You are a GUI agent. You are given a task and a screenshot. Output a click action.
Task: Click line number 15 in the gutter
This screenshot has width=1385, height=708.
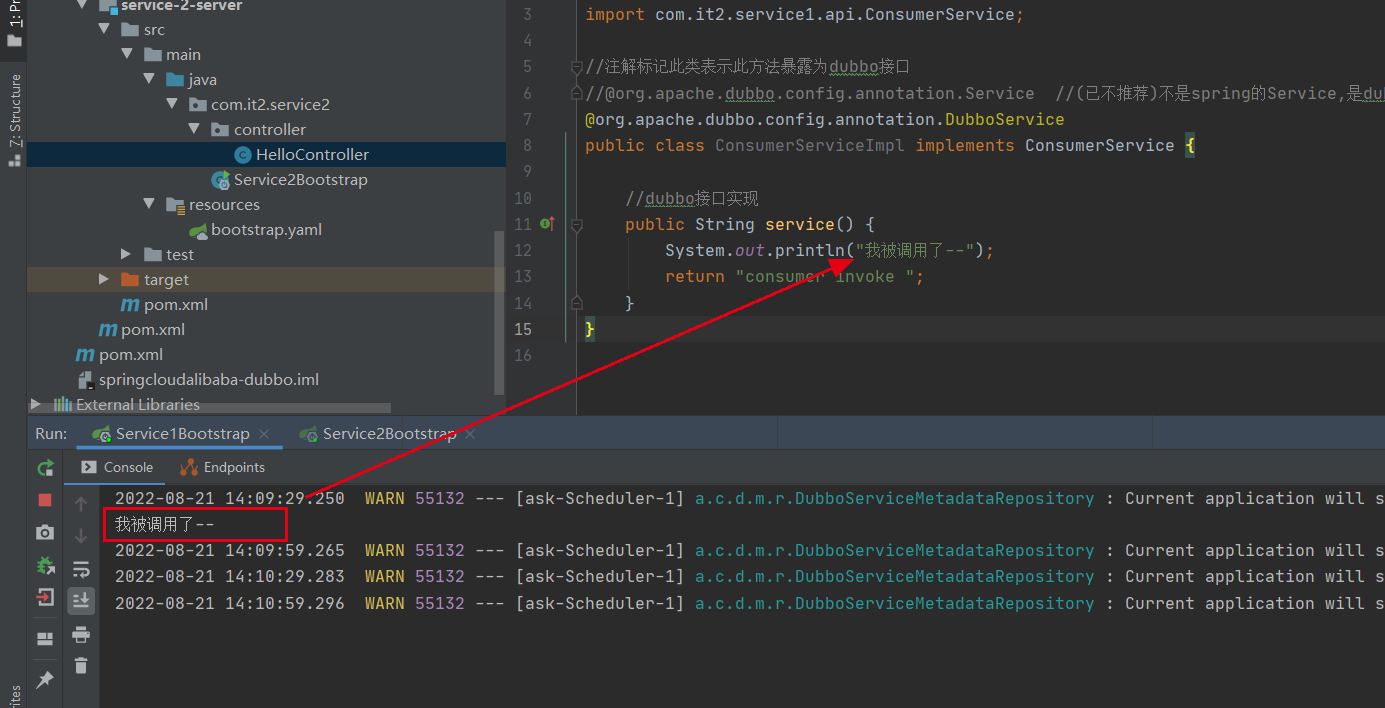pyautogui.click(x=523, y=329)
